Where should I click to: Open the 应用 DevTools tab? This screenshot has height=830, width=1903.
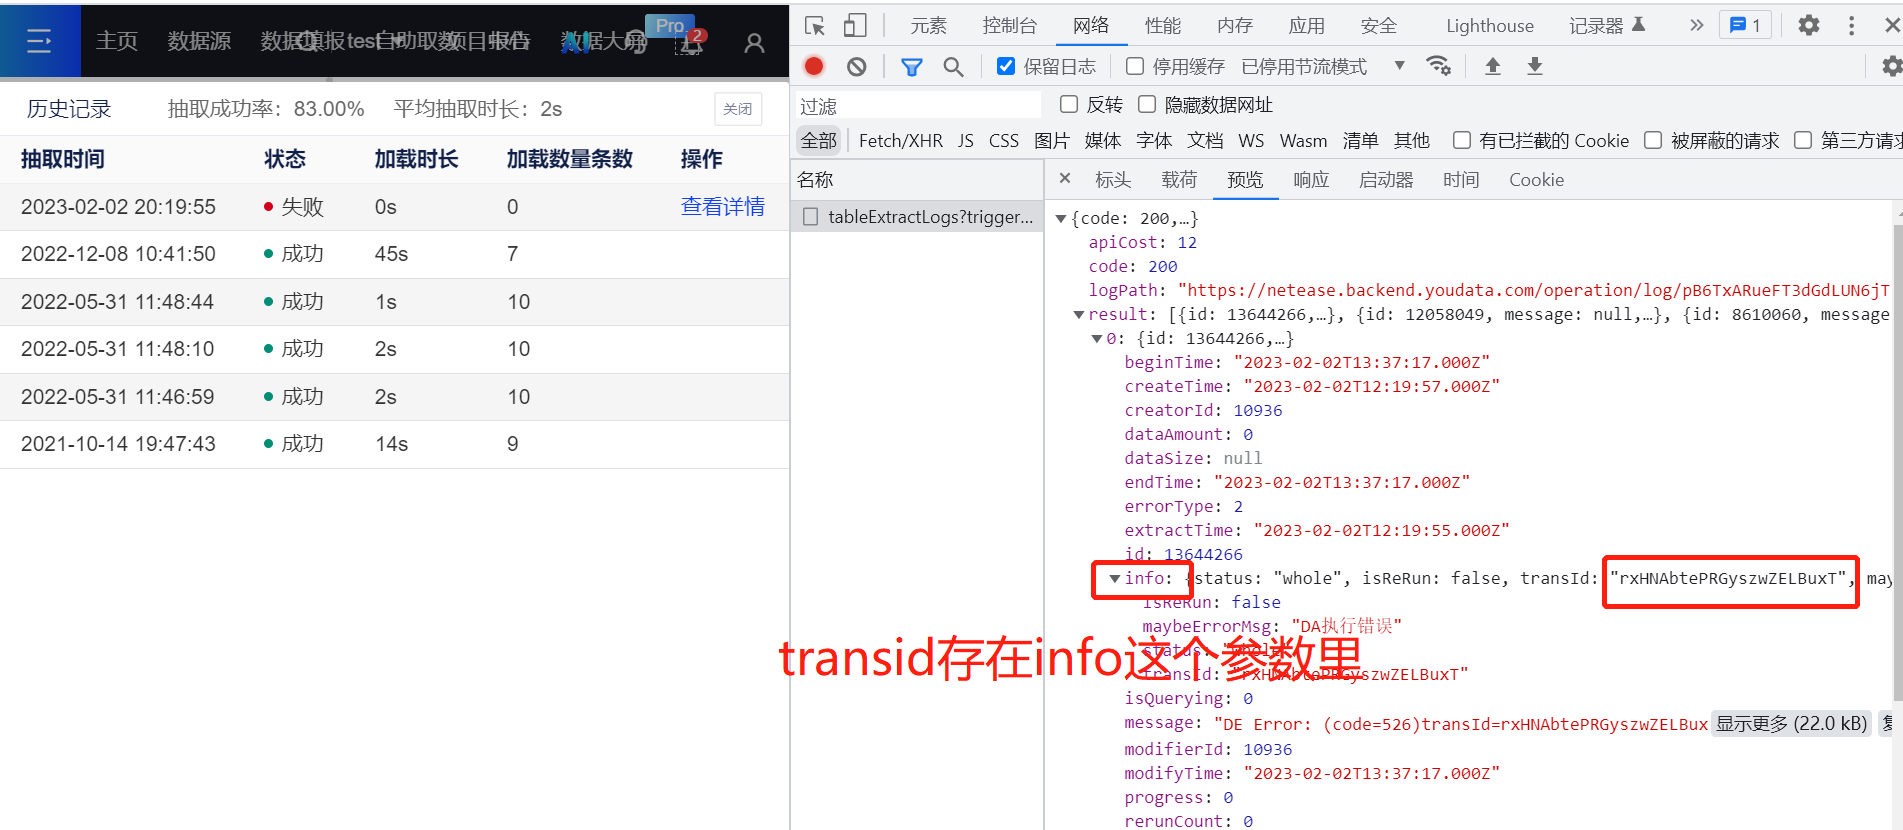pyautogui.click(x=1307, y=26)
